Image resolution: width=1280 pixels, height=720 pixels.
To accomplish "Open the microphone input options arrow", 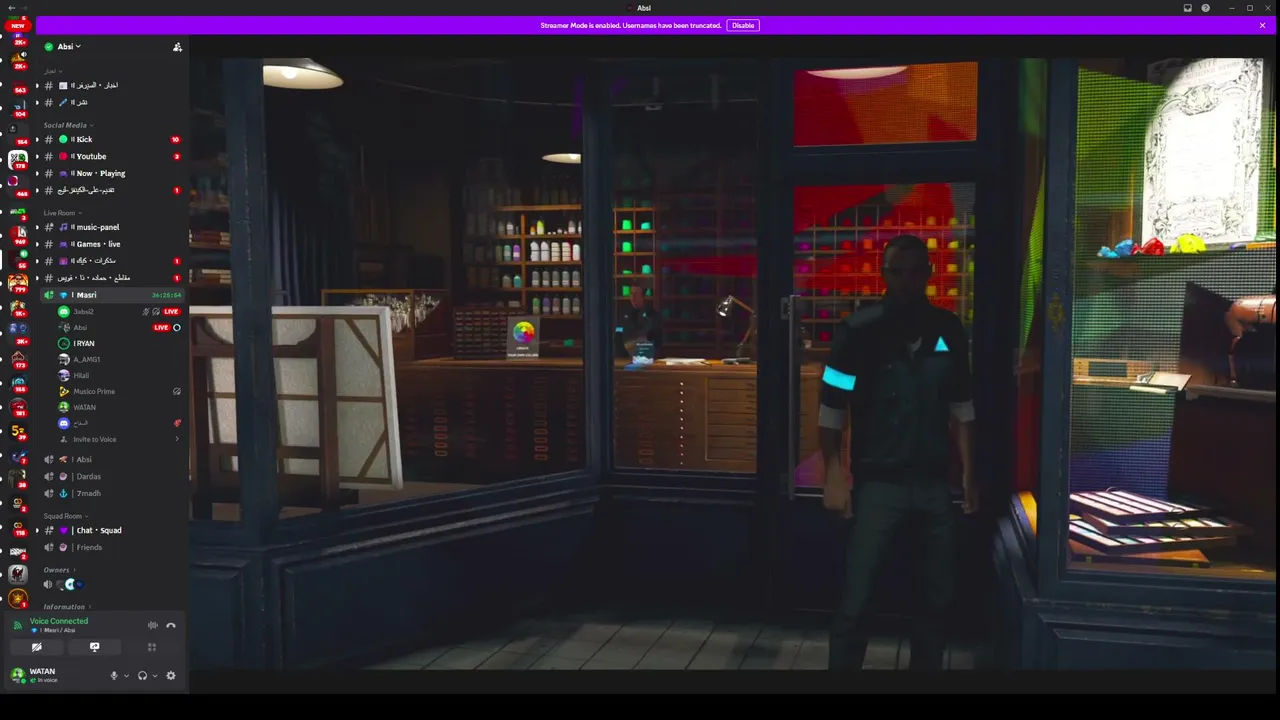I will click(126, 676).
